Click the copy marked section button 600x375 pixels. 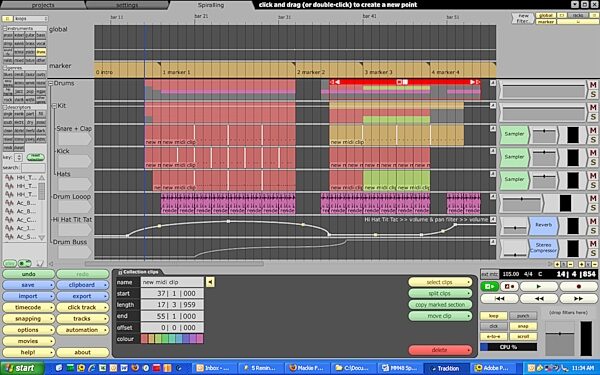point(440,305)
